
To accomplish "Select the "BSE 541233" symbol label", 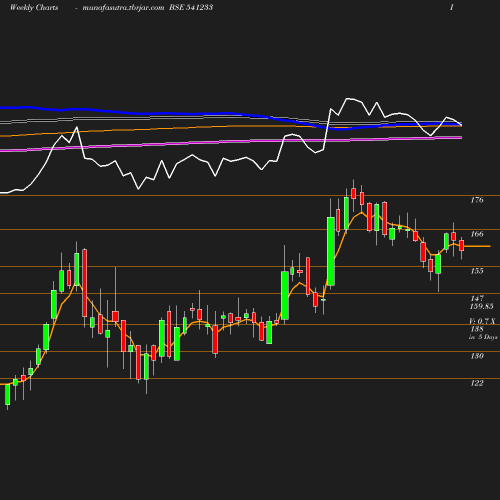I will click(191, 7).
